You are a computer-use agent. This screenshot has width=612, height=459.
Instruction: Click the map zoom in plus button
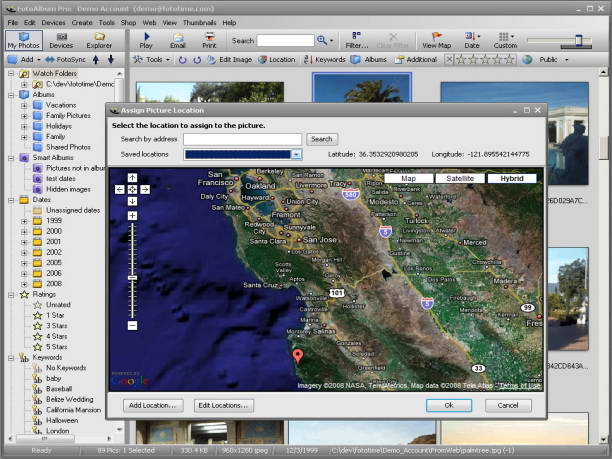(132, 215)
